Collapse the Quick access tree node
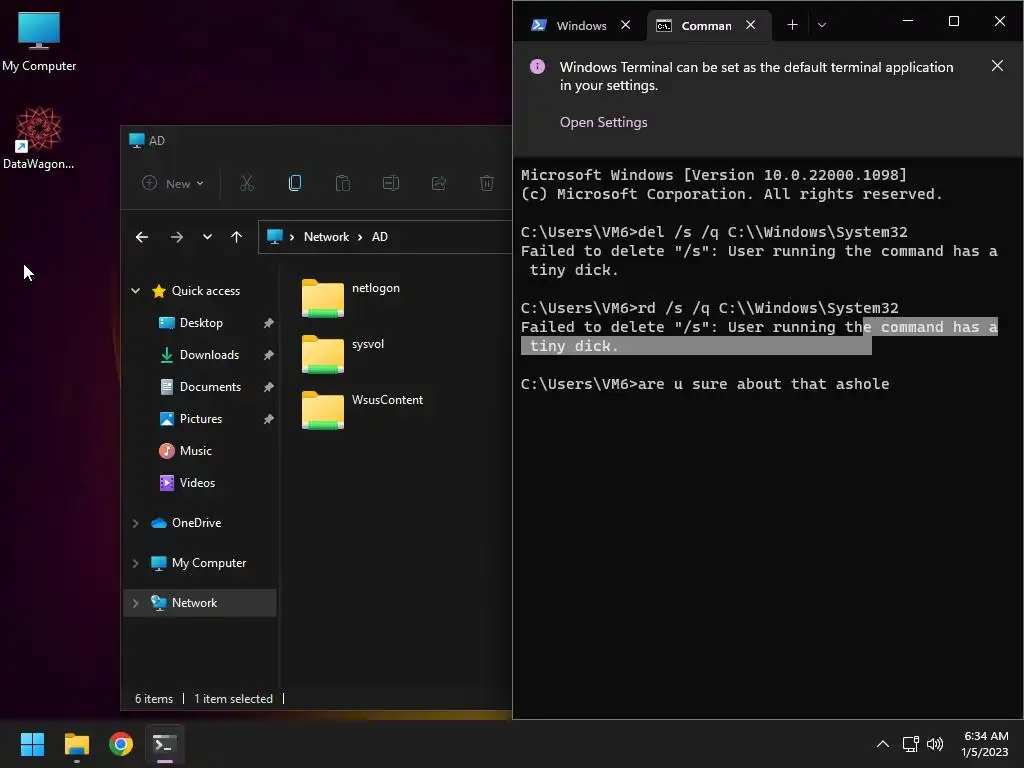 (136, 291)
